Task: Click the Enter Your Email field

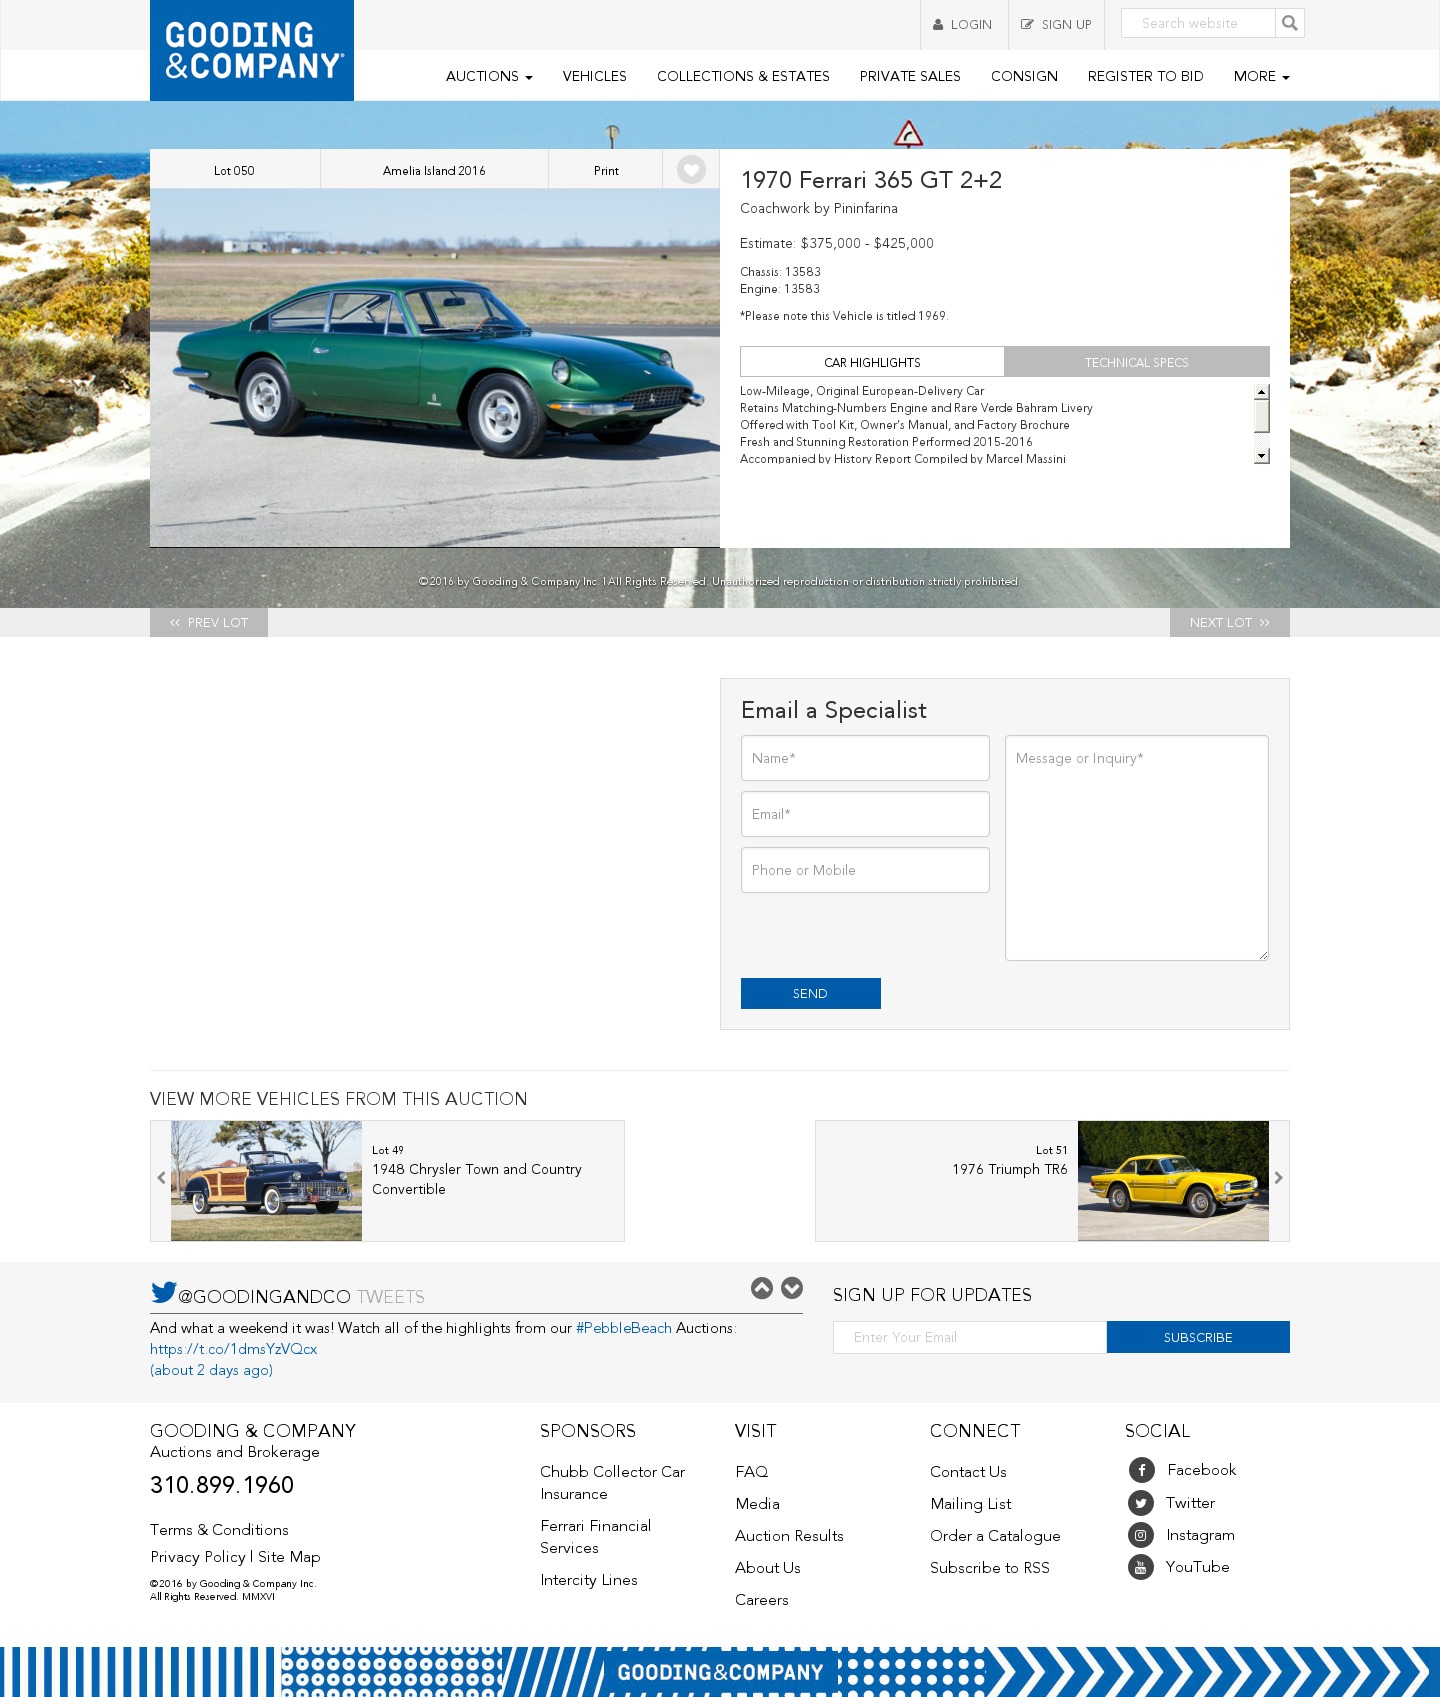Action: point(970,1337)
